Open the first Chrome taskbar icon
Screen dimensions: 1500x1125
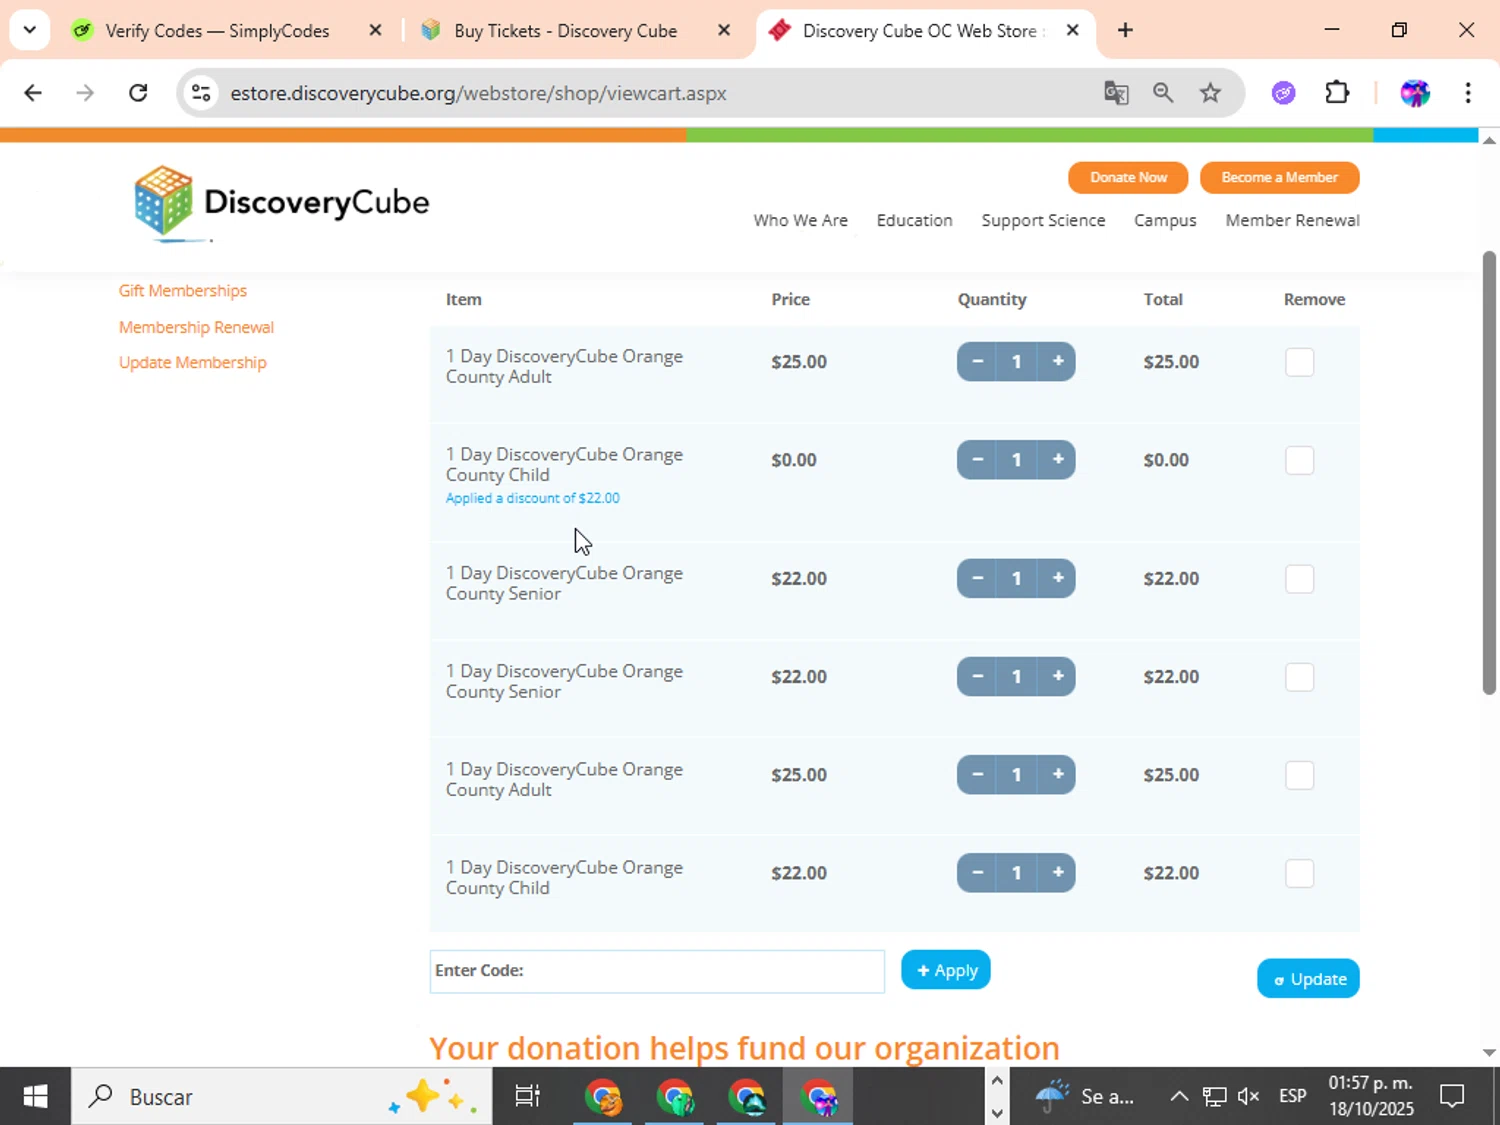click(603, 1097)
